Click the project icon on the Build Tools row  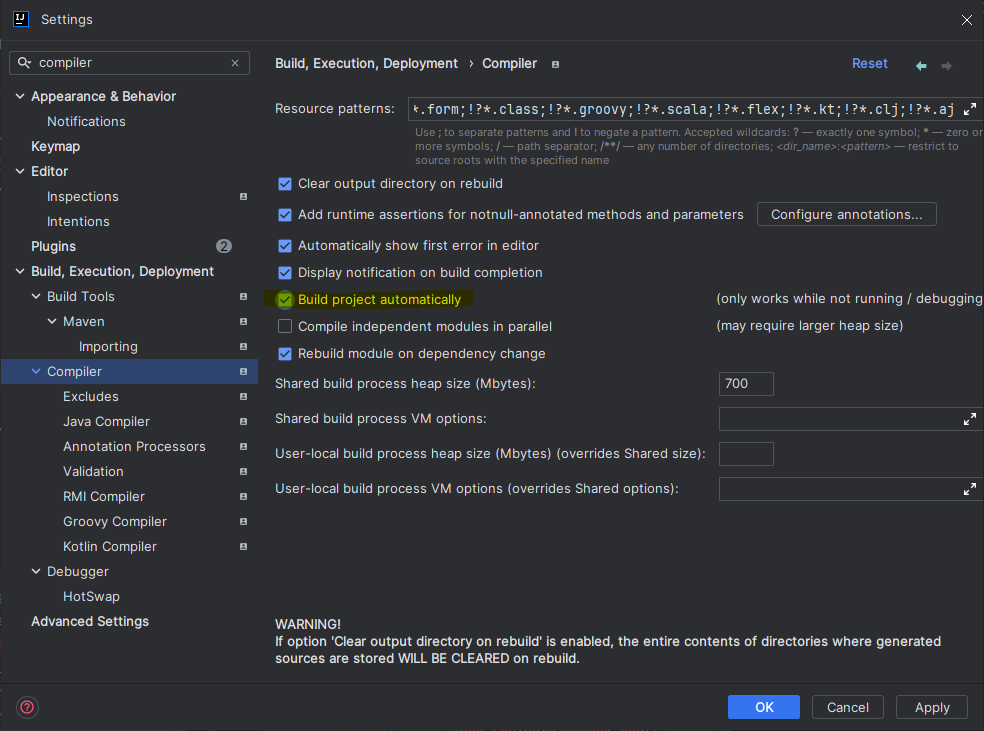(243, 296)
